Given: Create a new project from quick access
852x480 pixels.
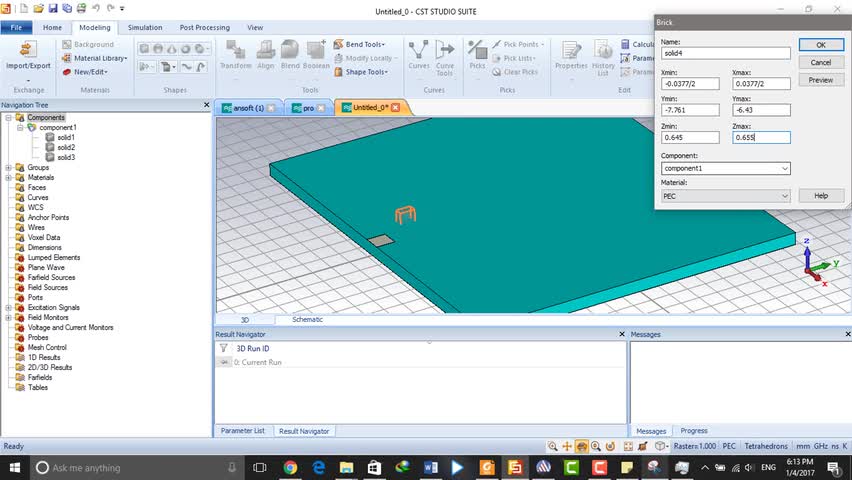Looking at the screenshot, I should click(x=24, y=8).
